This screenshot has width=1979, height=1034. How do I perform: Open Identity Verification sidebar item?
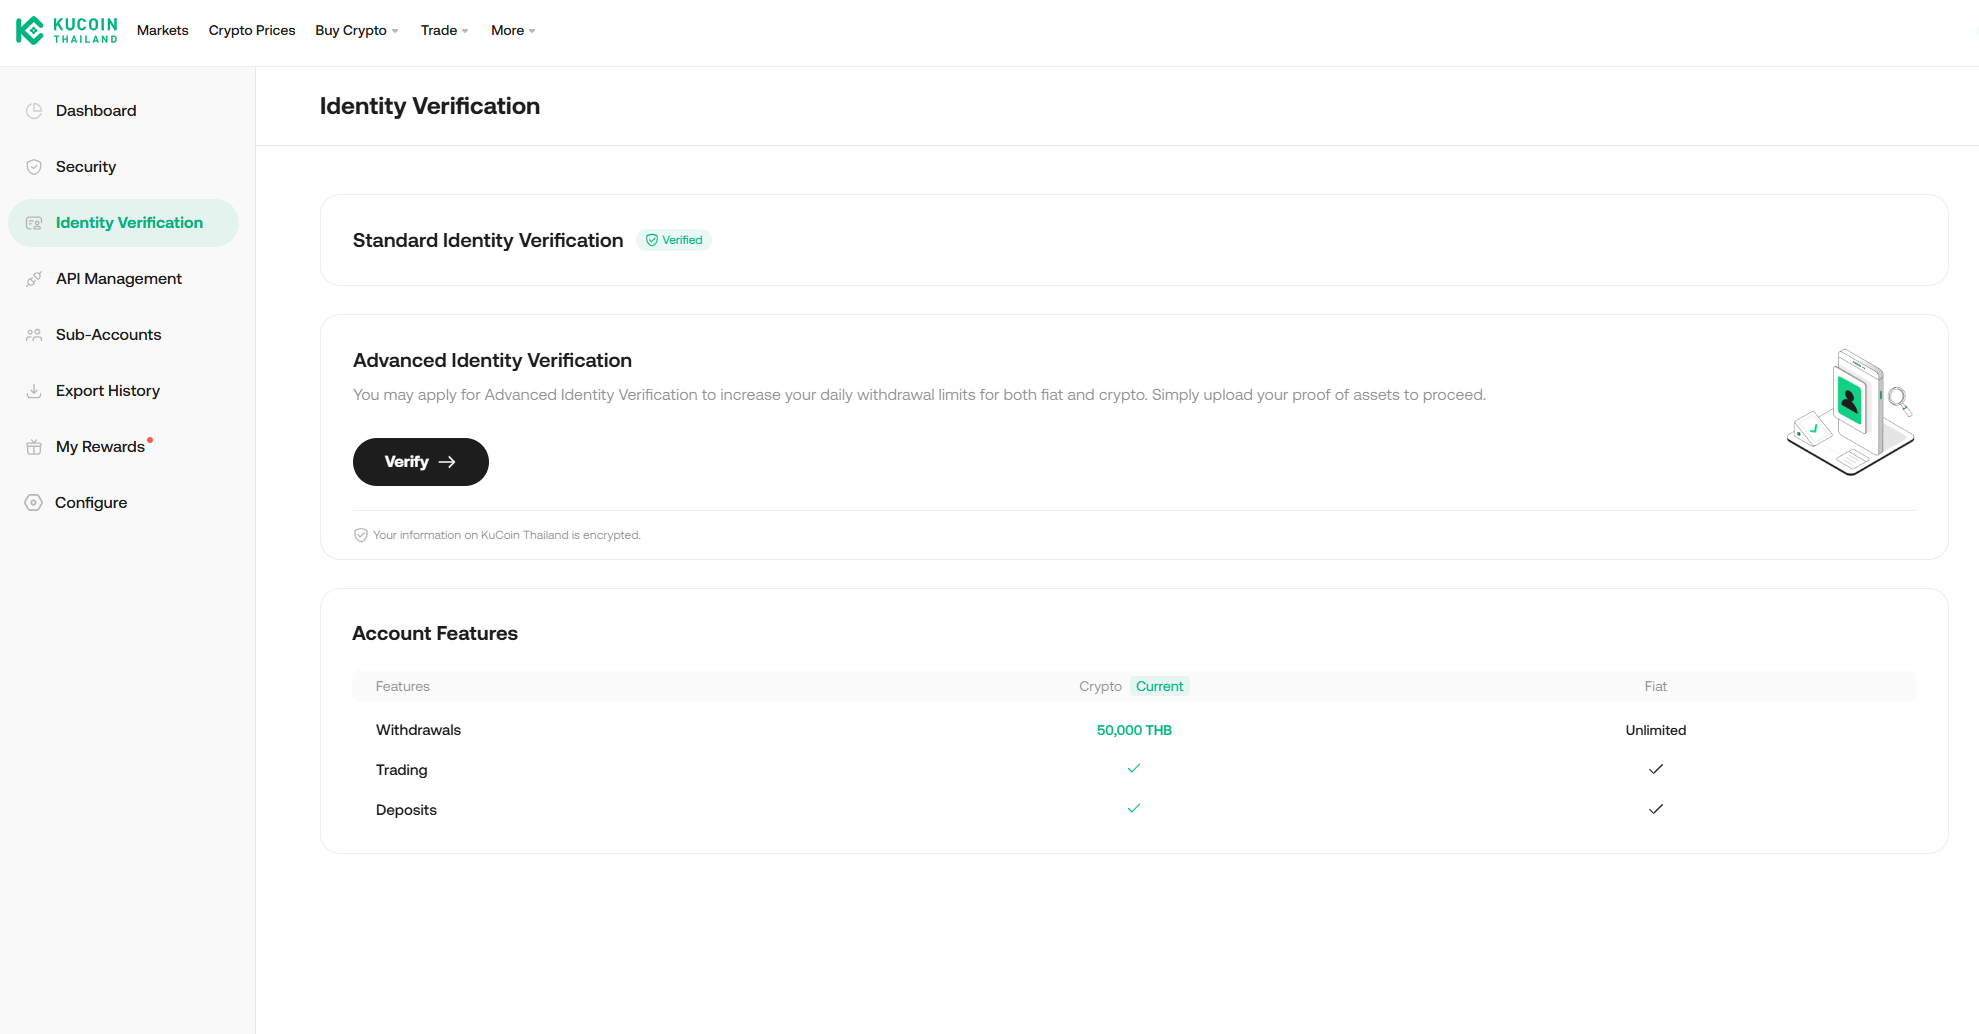point(129,223)
